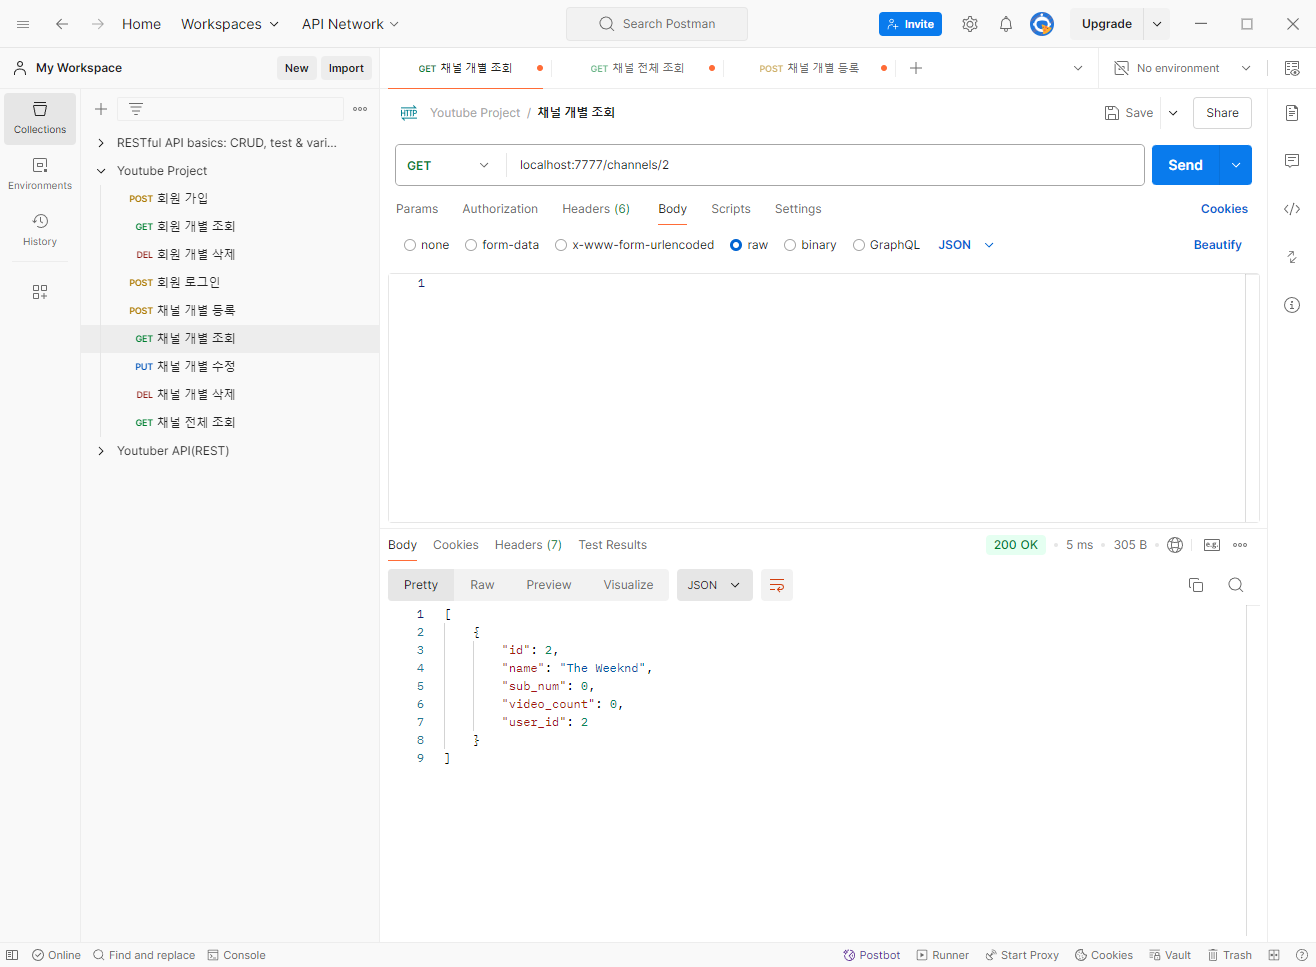
Task: Open the tabs overflow chevron
Action: pyautogui.click(x=1078, y=68)
